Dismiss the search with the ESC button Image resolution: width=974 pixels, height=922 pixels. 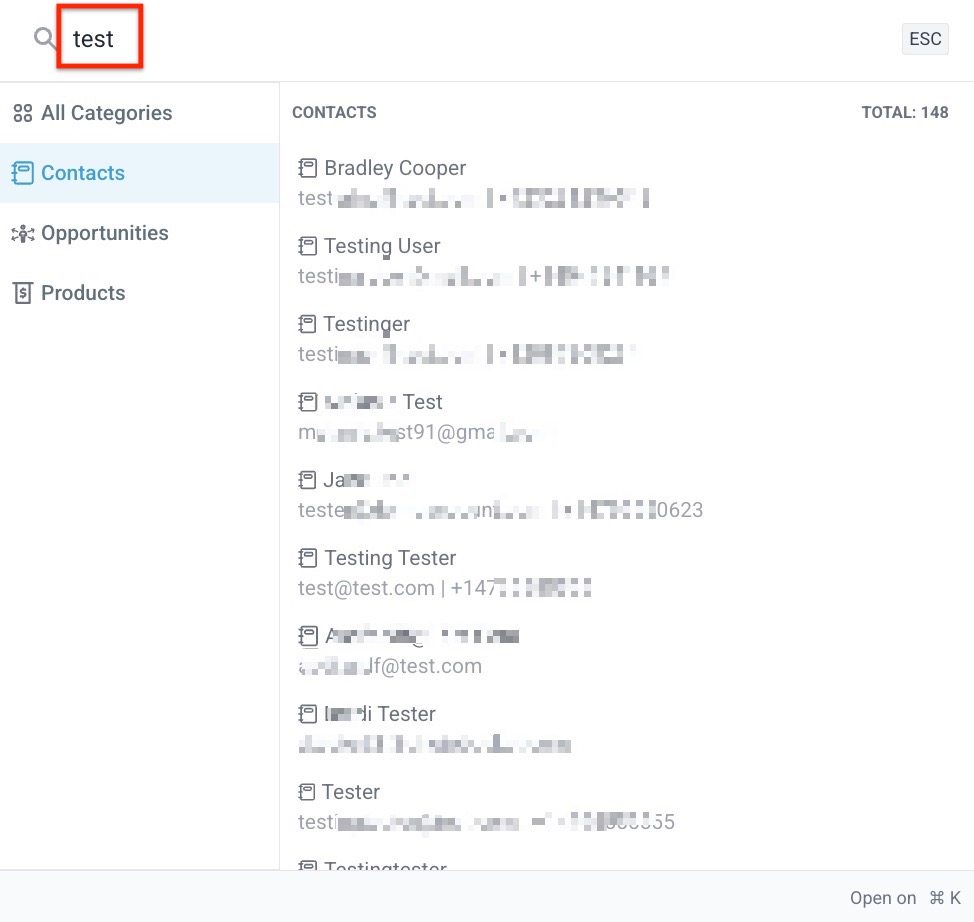[x=924, y=39]
